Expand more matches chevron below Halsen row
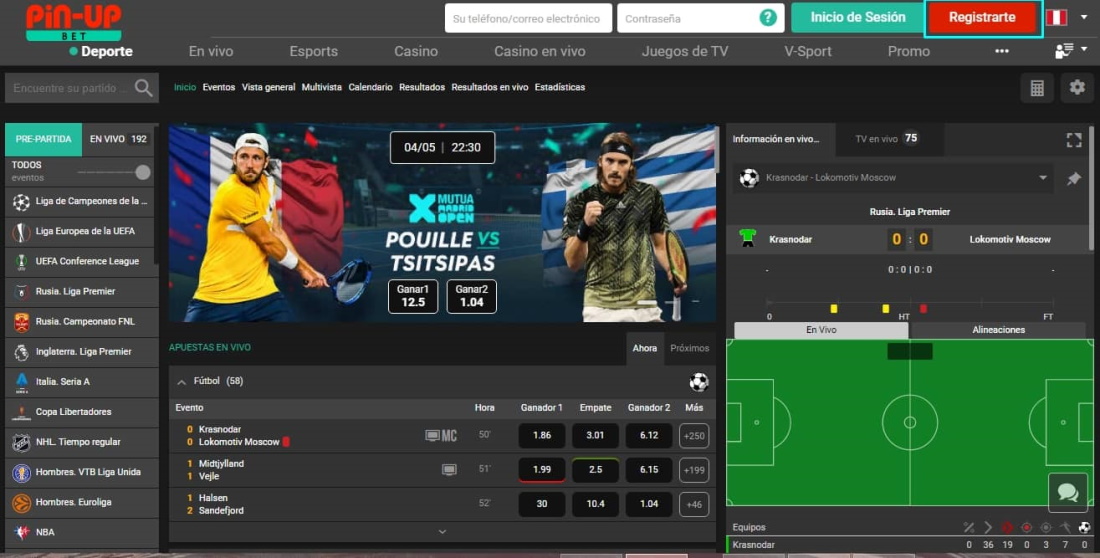This screenshot has width=1100, height=558. 442,532
